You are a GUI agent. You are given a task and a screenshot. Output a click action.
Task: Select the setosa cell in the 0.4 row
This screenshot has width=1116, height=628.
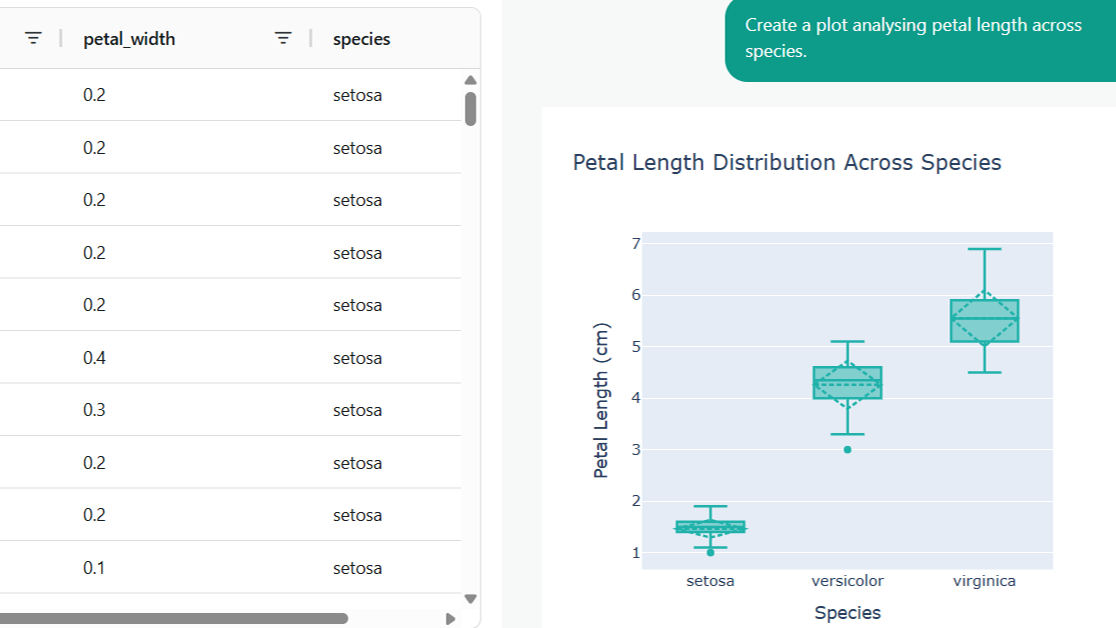(x=358, y=358)
